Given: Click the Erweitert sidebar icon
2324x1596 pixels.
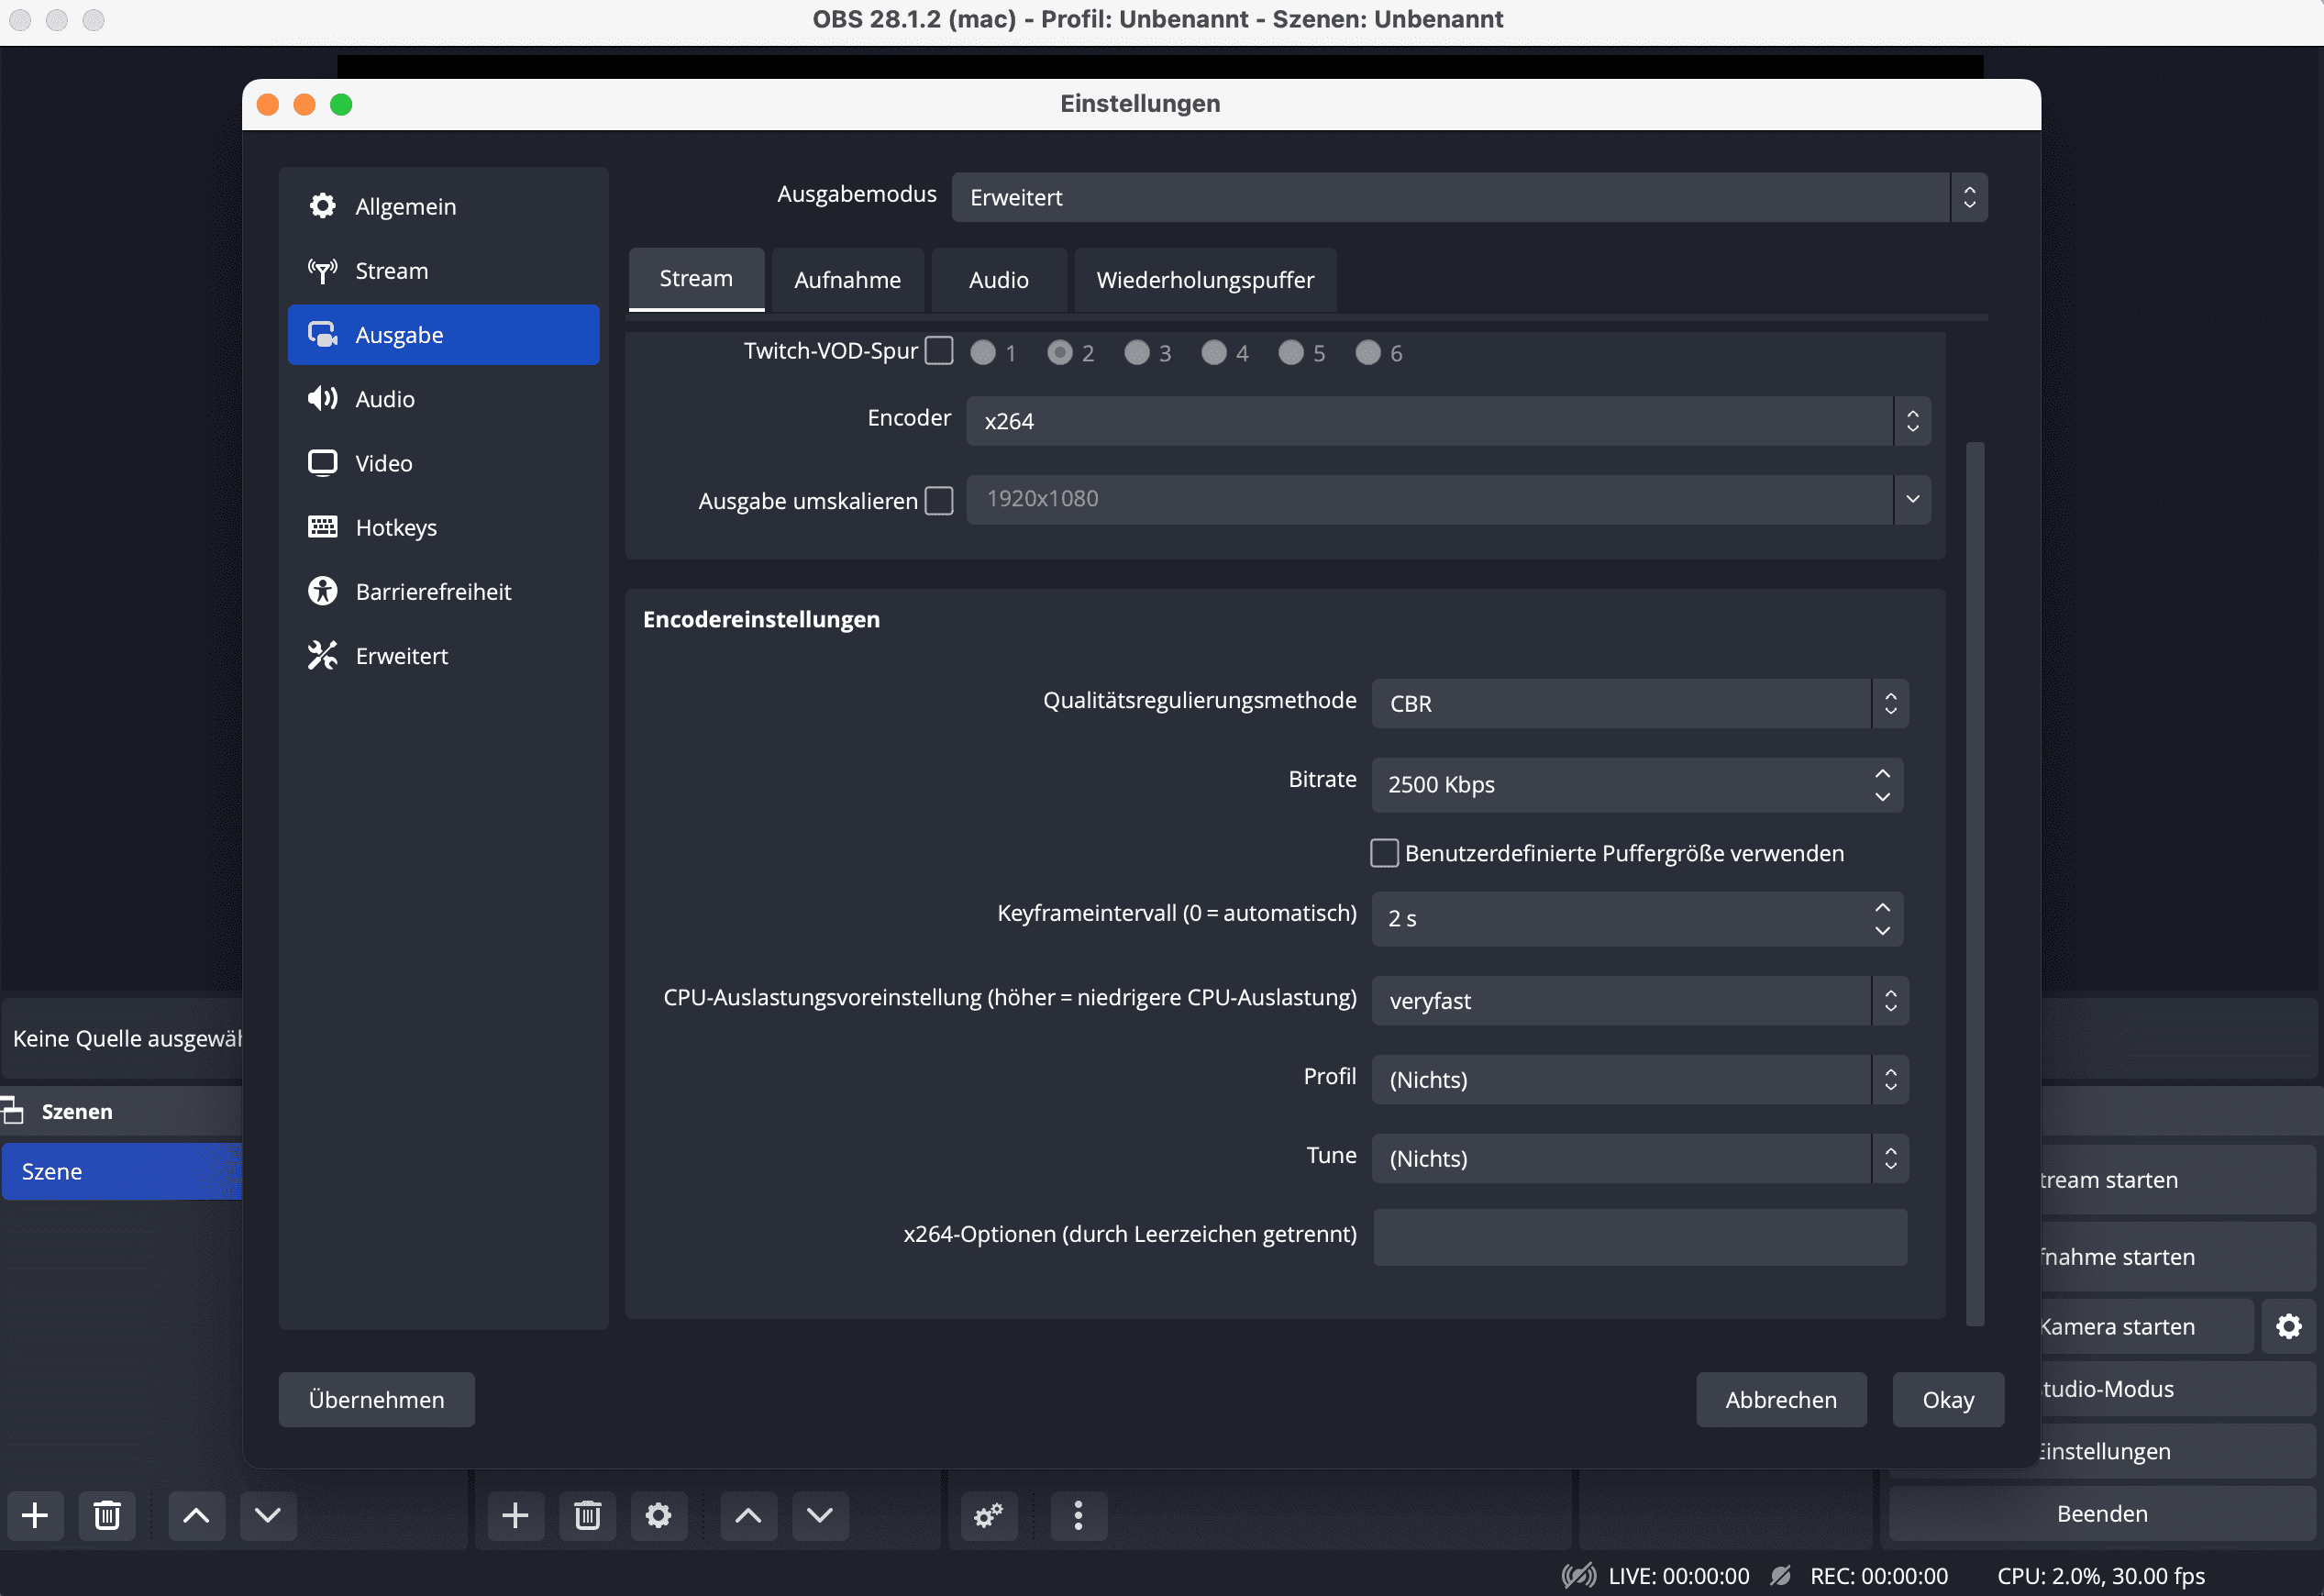Looking at the screenshot, I should 323,655.
